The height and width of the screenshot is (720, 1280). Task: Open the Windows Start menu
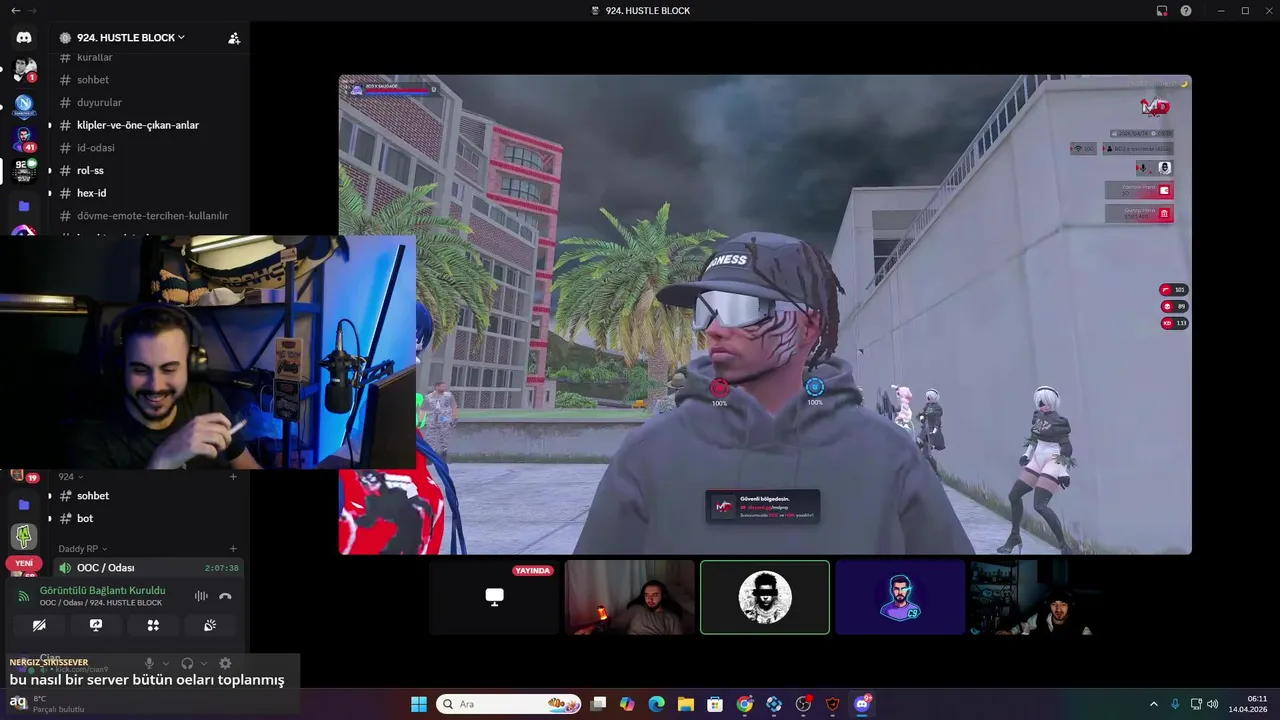pos(419,704)
